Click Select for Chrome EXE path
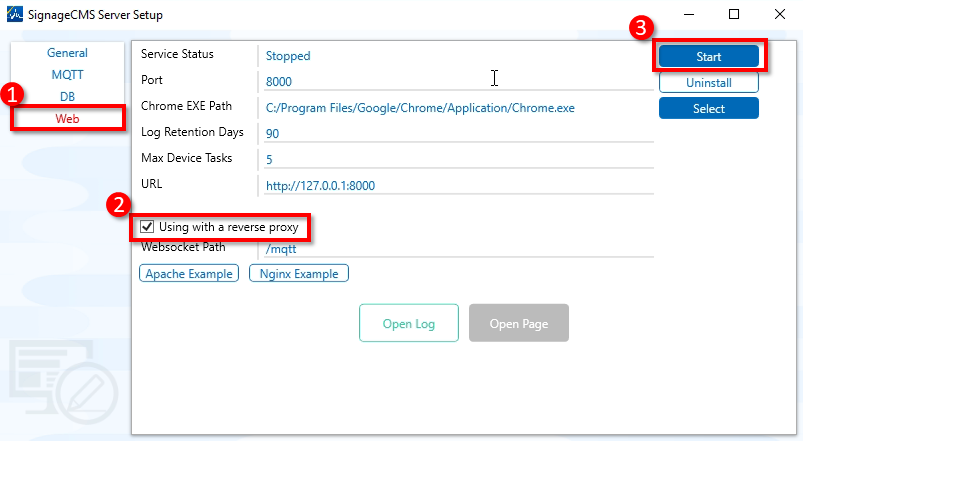 tap(708, 108)
